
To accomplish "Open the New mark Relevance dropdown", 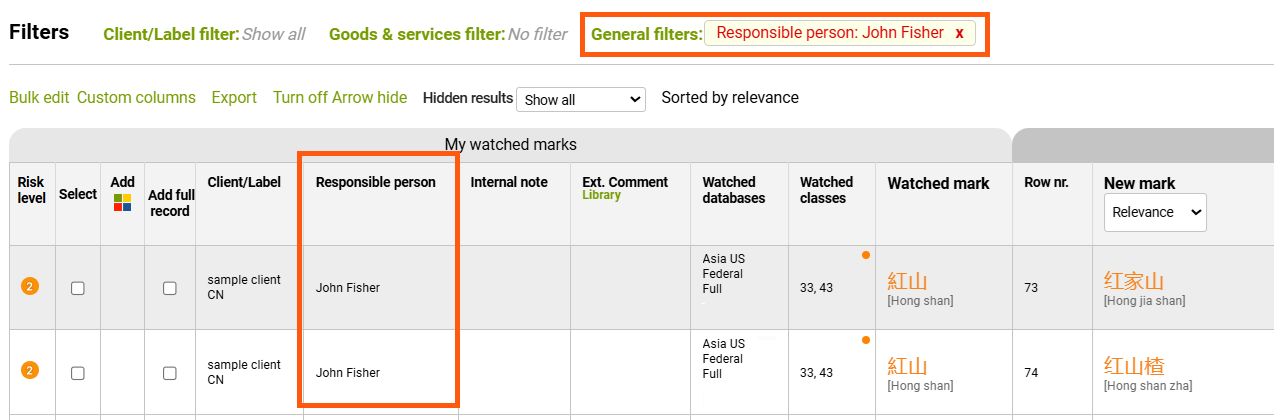I will click(1155, 212).
